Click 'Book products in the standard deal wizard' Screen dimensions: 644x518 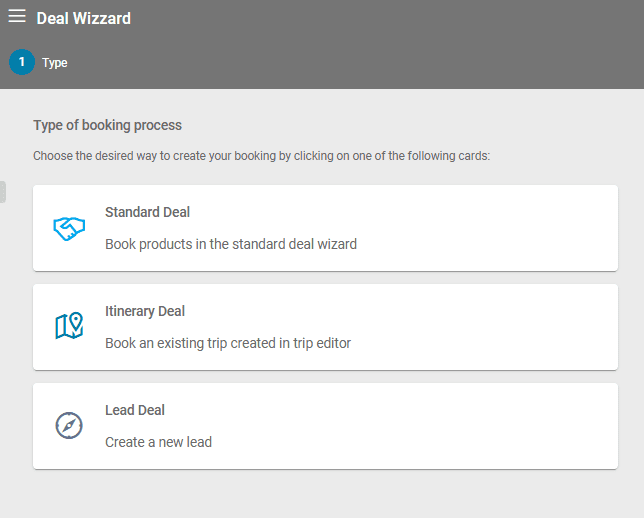pyautogui.click(x=230, y=243)
